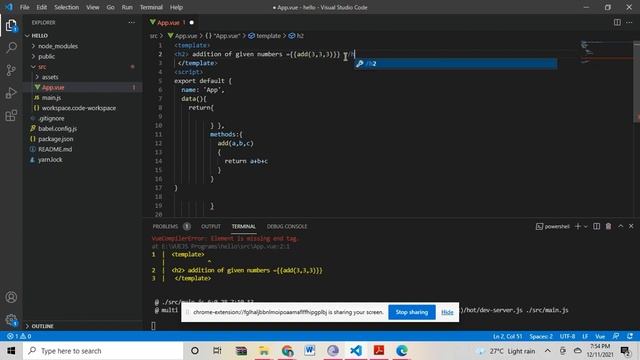Open the Search view in activity bar

coord(11,47)
